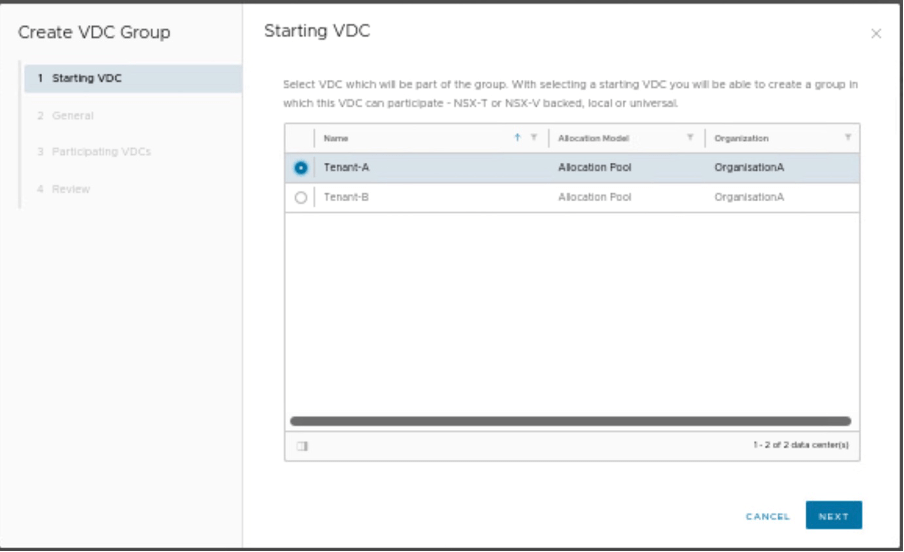Click the Tenant-B row name

pos(346,198)
